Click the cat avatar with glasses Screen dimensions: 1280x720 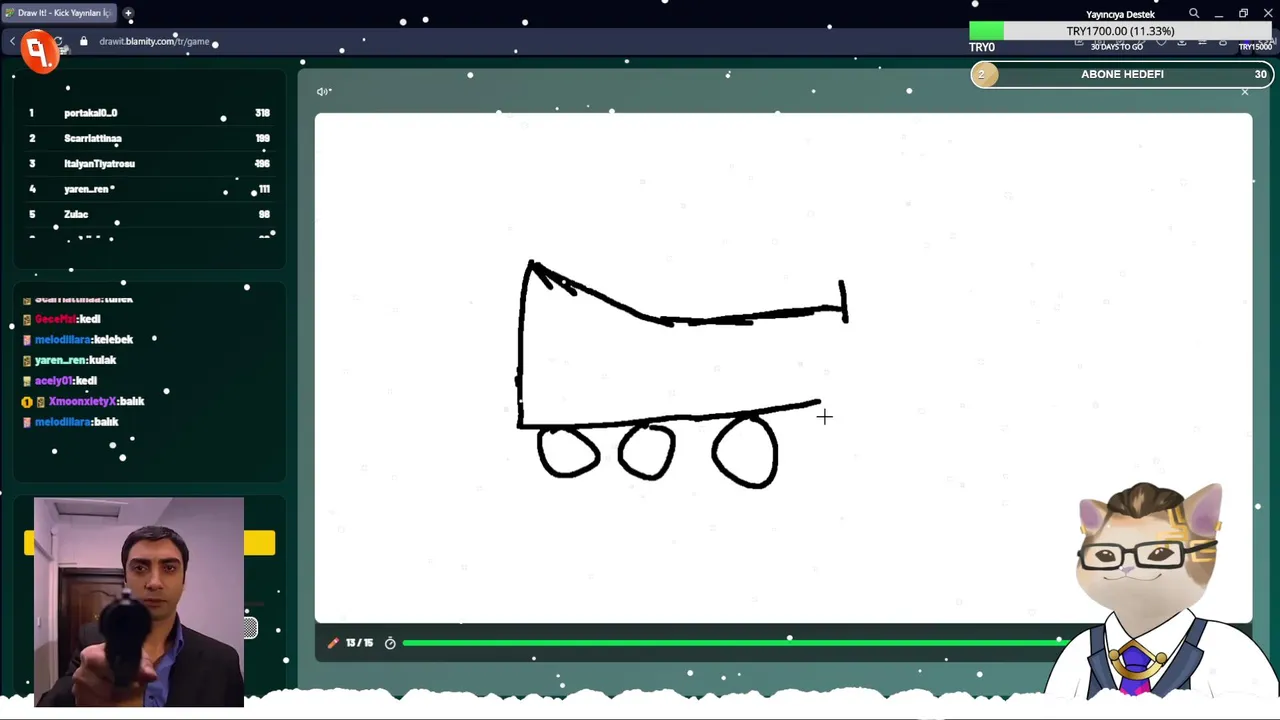pos(1150,588)
